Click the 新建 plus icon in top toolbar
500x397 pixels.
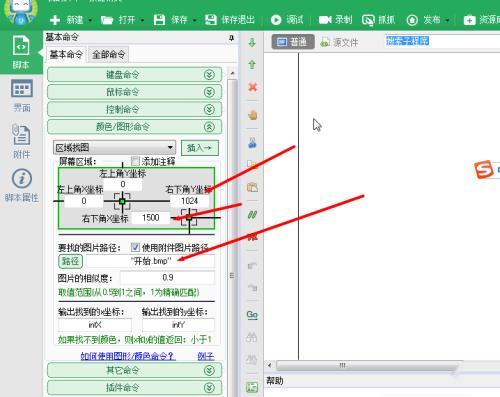click(x=55, y=20)
